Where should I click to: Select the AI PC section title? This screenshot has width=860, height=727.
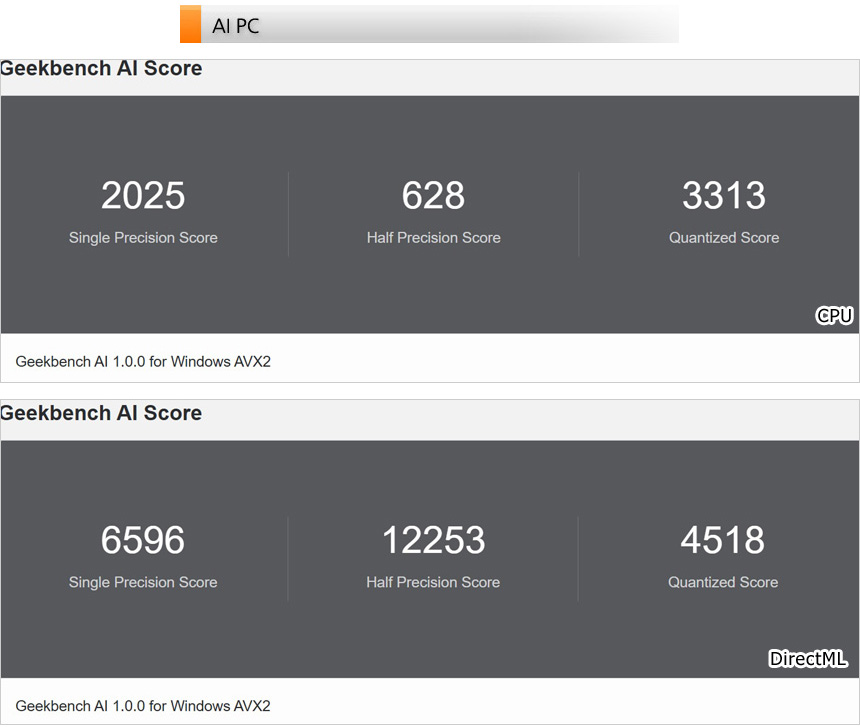pos(236,26)
